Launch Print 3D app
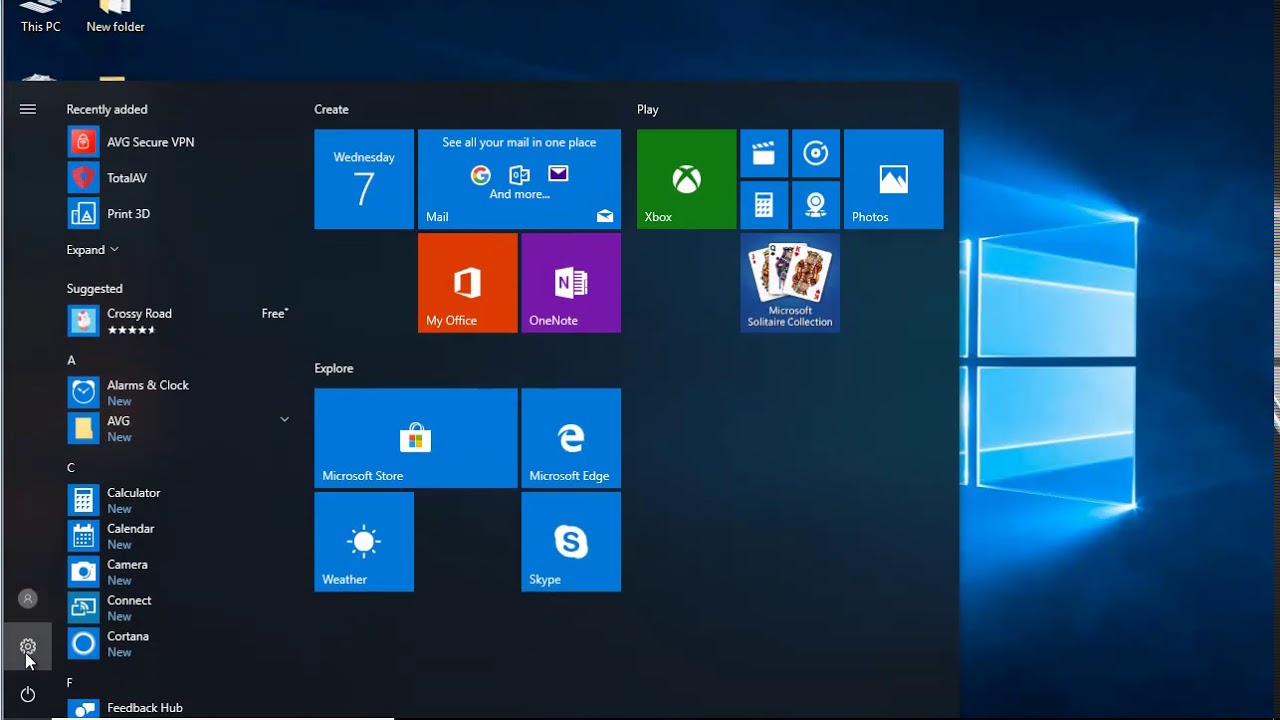Viewport: 1280px width, 720px height. coord(179,214)
